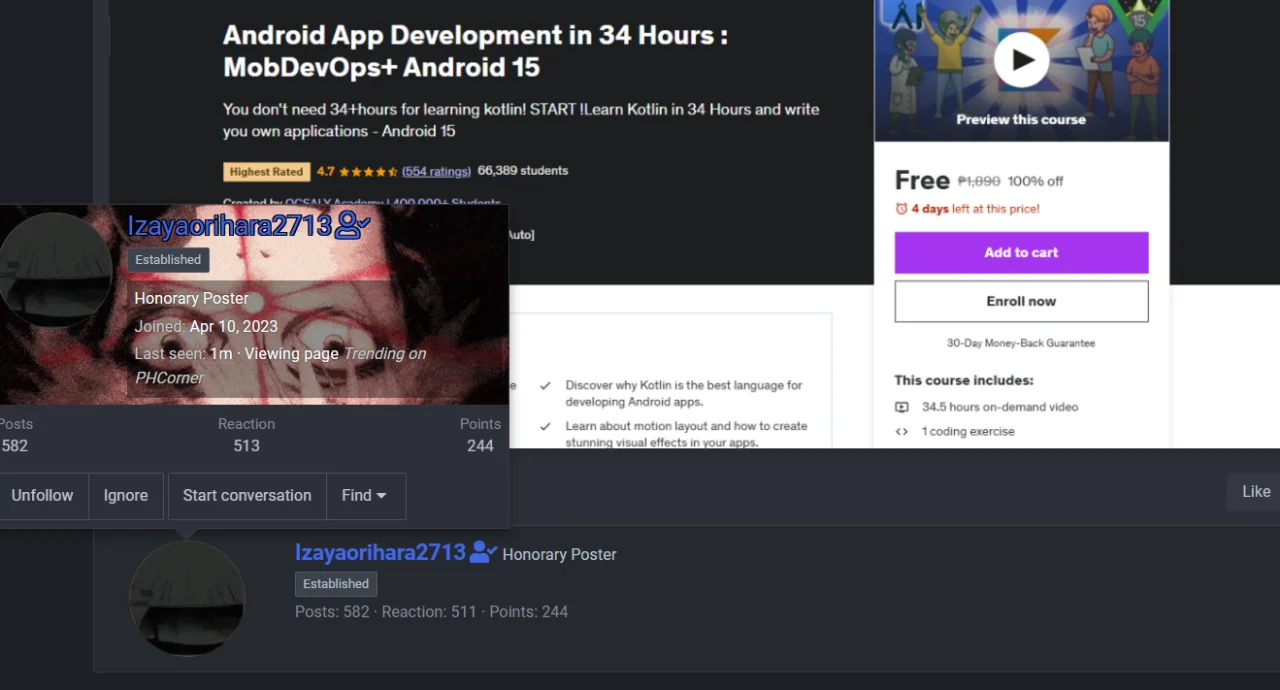The width and height of the screenshot is (1280, 690).
Task: Click Honorary Poster title next to post username
Action: [x=559, y=554]
